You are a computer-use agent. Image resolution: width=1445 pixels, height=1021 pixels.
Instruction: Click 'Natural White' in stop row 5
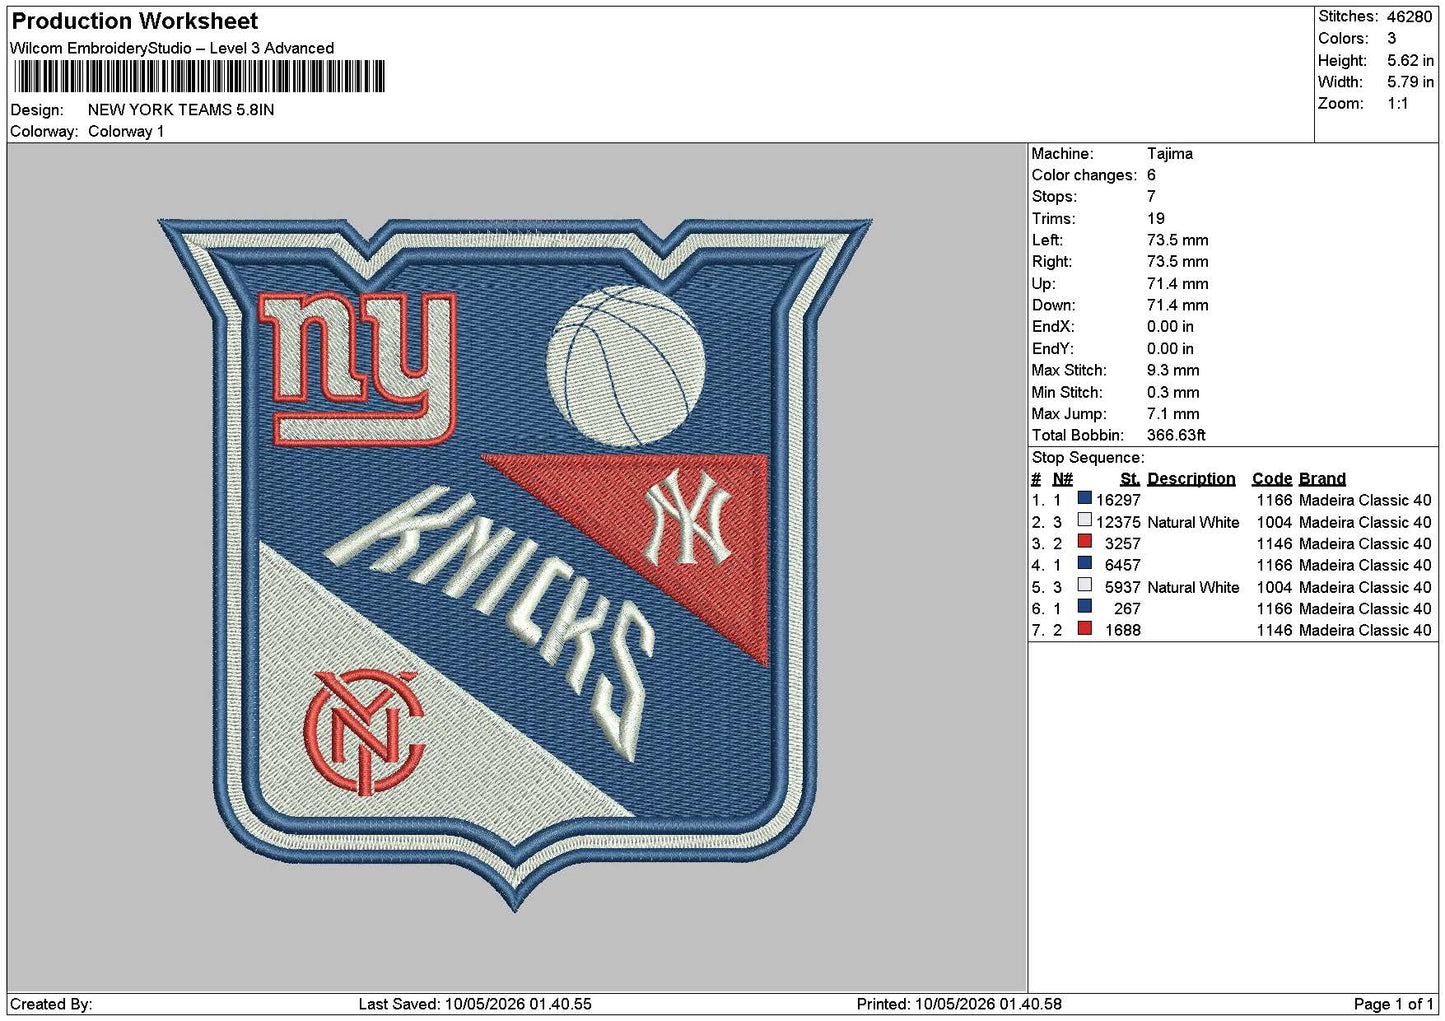tap(1193, 587)
